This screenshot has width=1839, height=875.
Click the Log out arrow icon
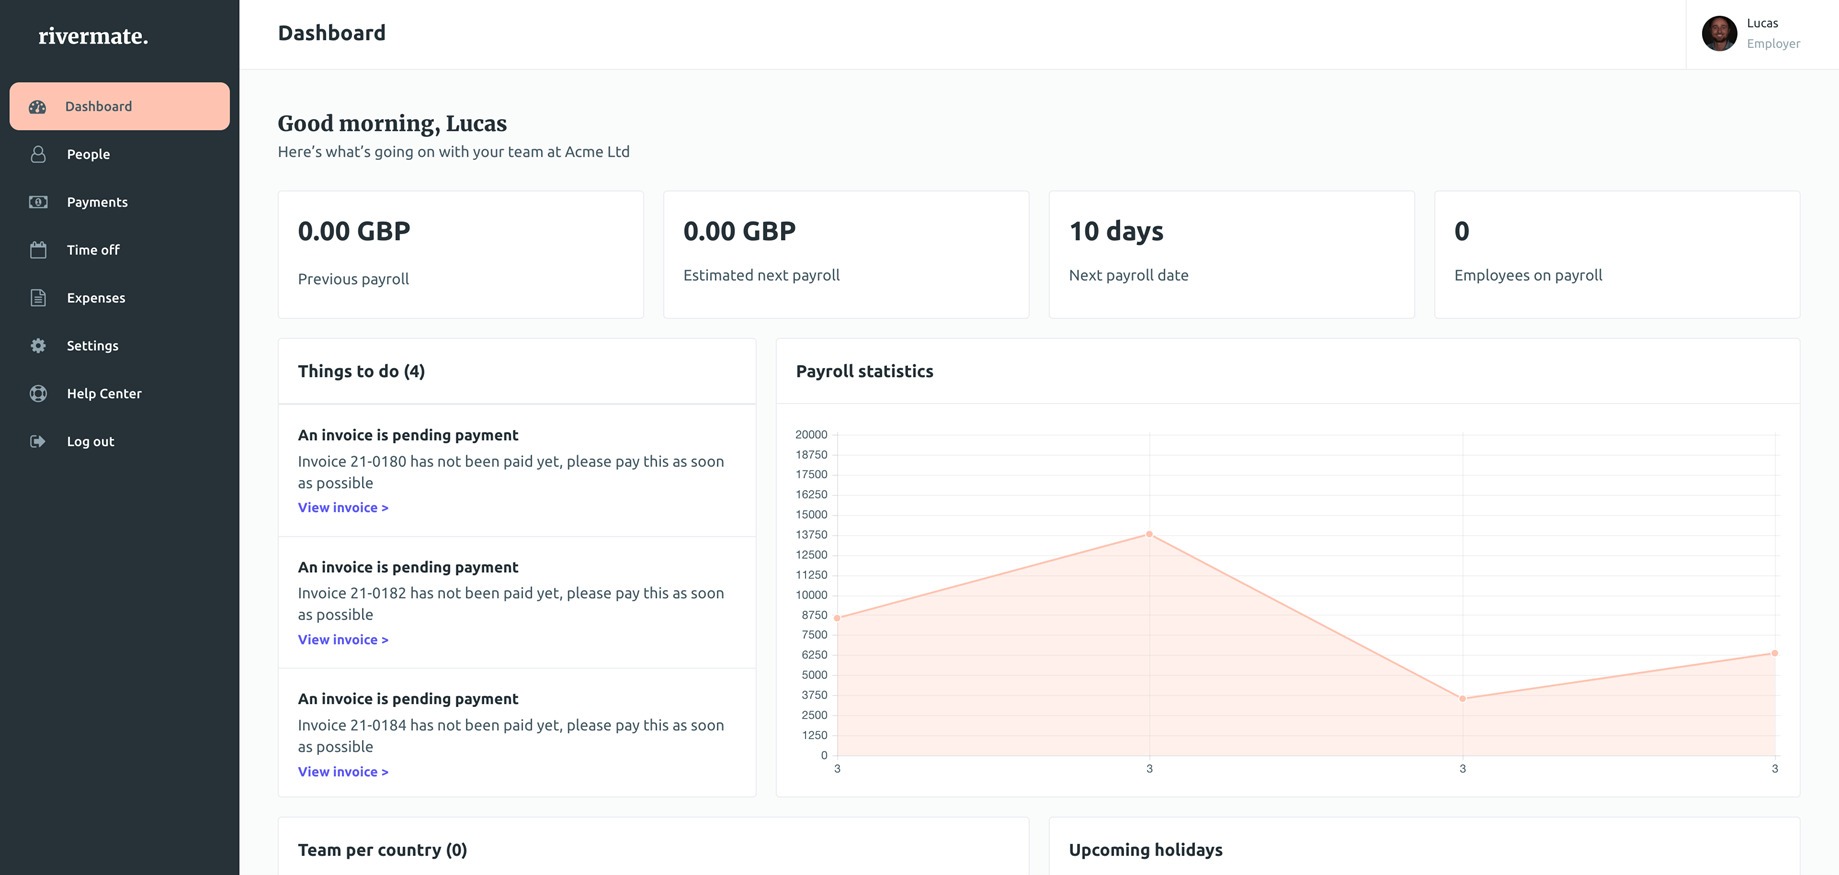(38, 442)
